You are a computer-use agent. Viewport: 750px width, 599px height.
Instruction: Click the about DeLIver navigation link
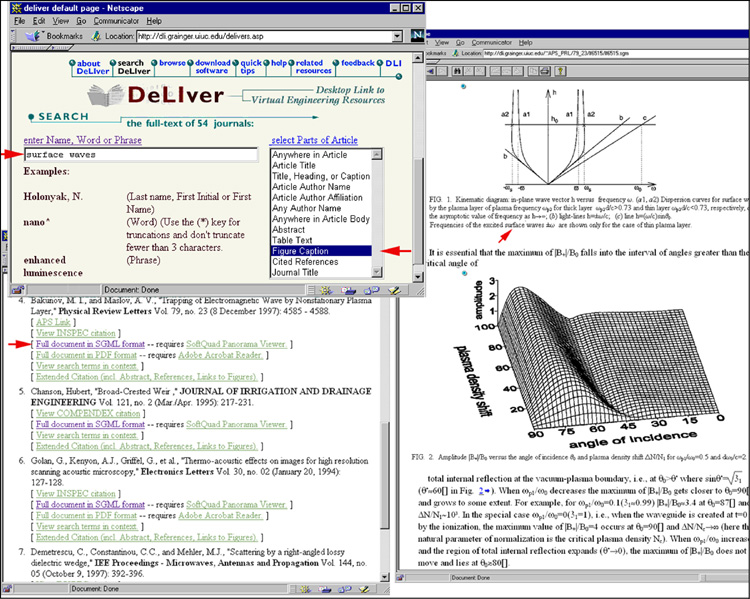[x=92, y=67]
